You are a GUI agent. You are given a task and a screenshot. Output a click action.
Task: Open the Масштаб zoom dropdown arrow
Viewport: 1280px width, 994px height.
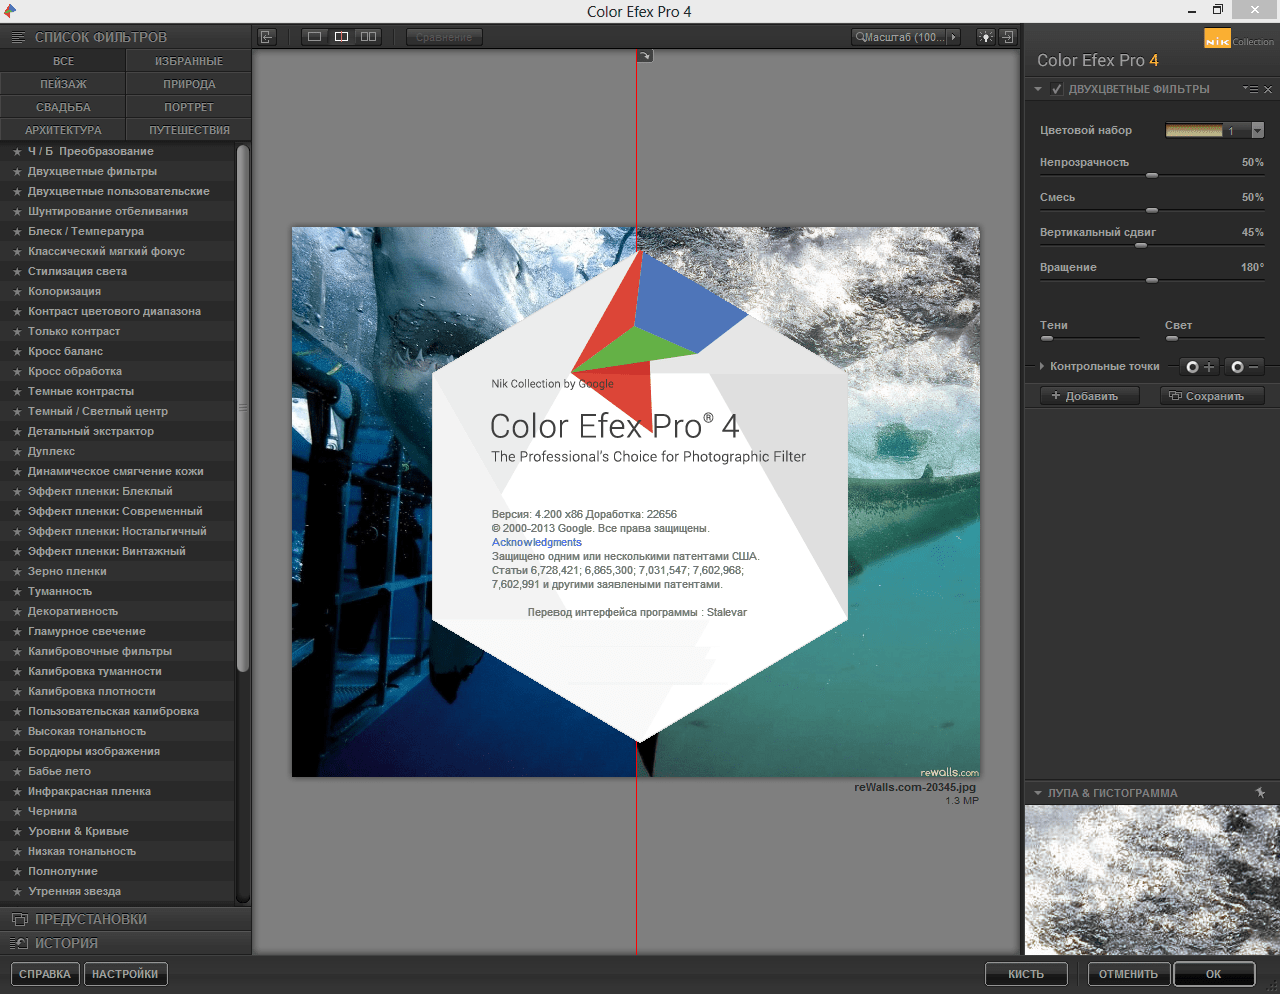(x=953, y=37)
